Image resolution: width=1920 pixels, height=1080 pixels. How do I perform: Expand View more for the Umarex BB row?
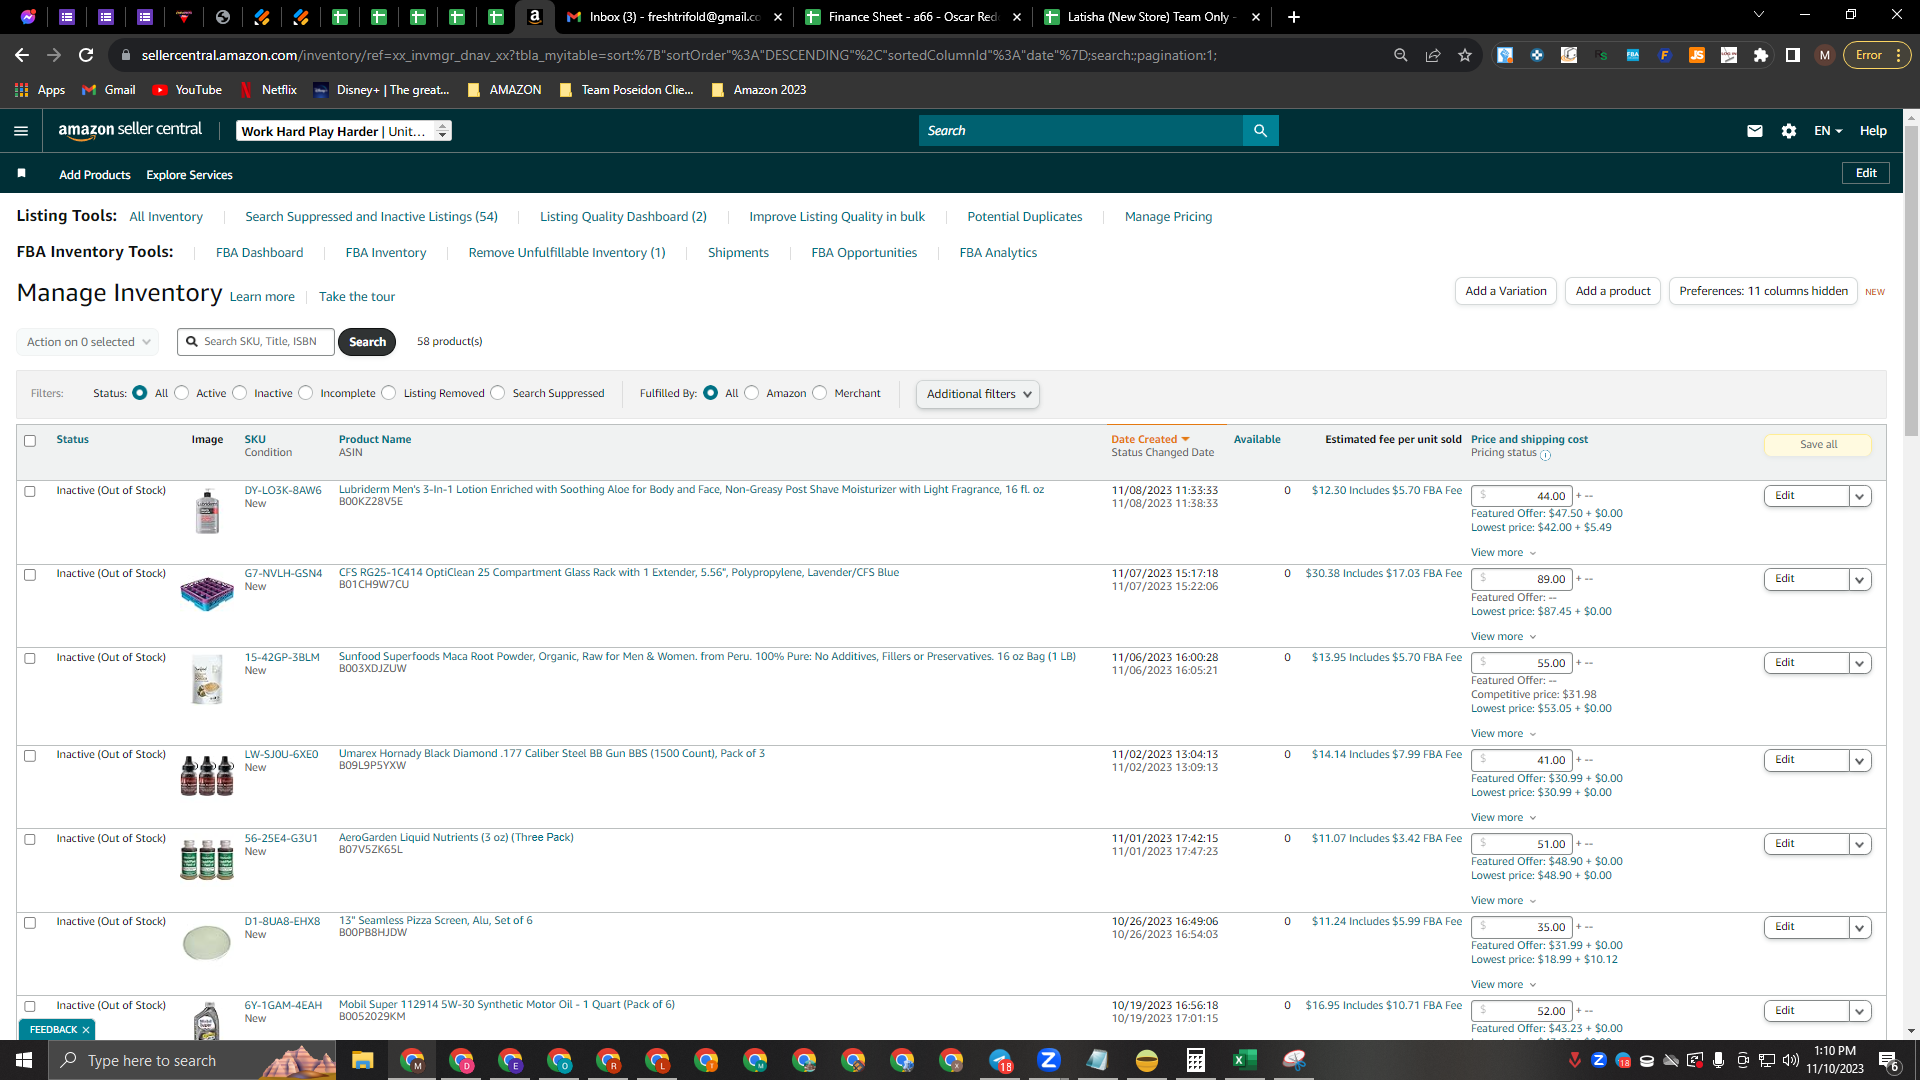(1503, 818)
